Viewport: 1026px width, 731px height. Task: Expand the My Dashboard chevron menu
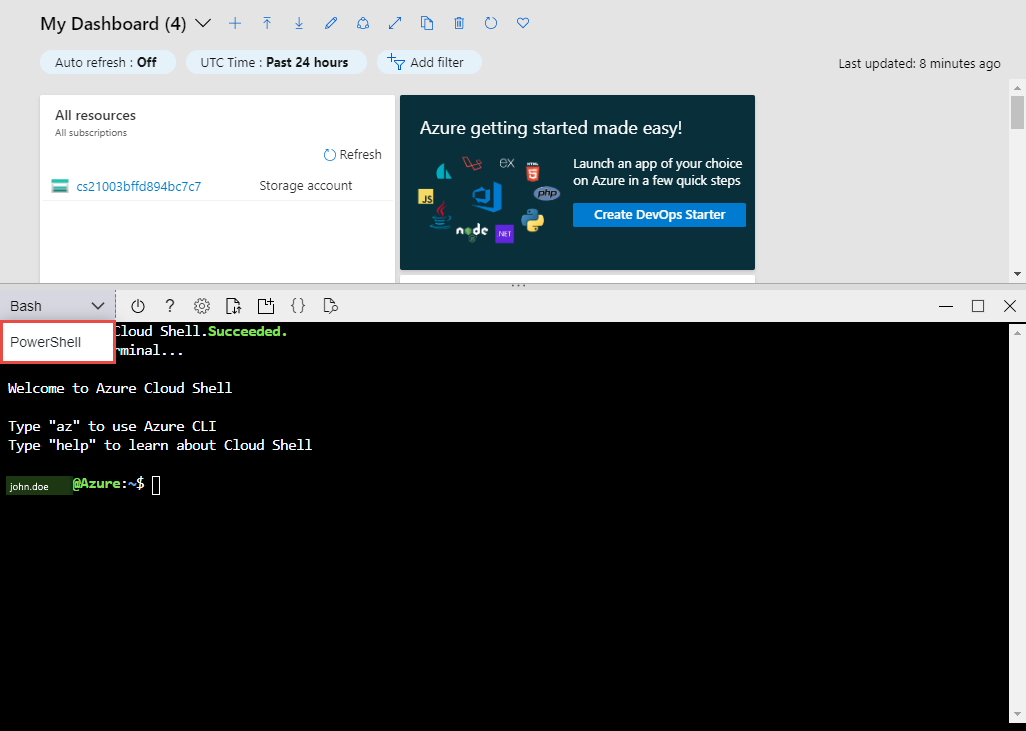click(203, 23)
